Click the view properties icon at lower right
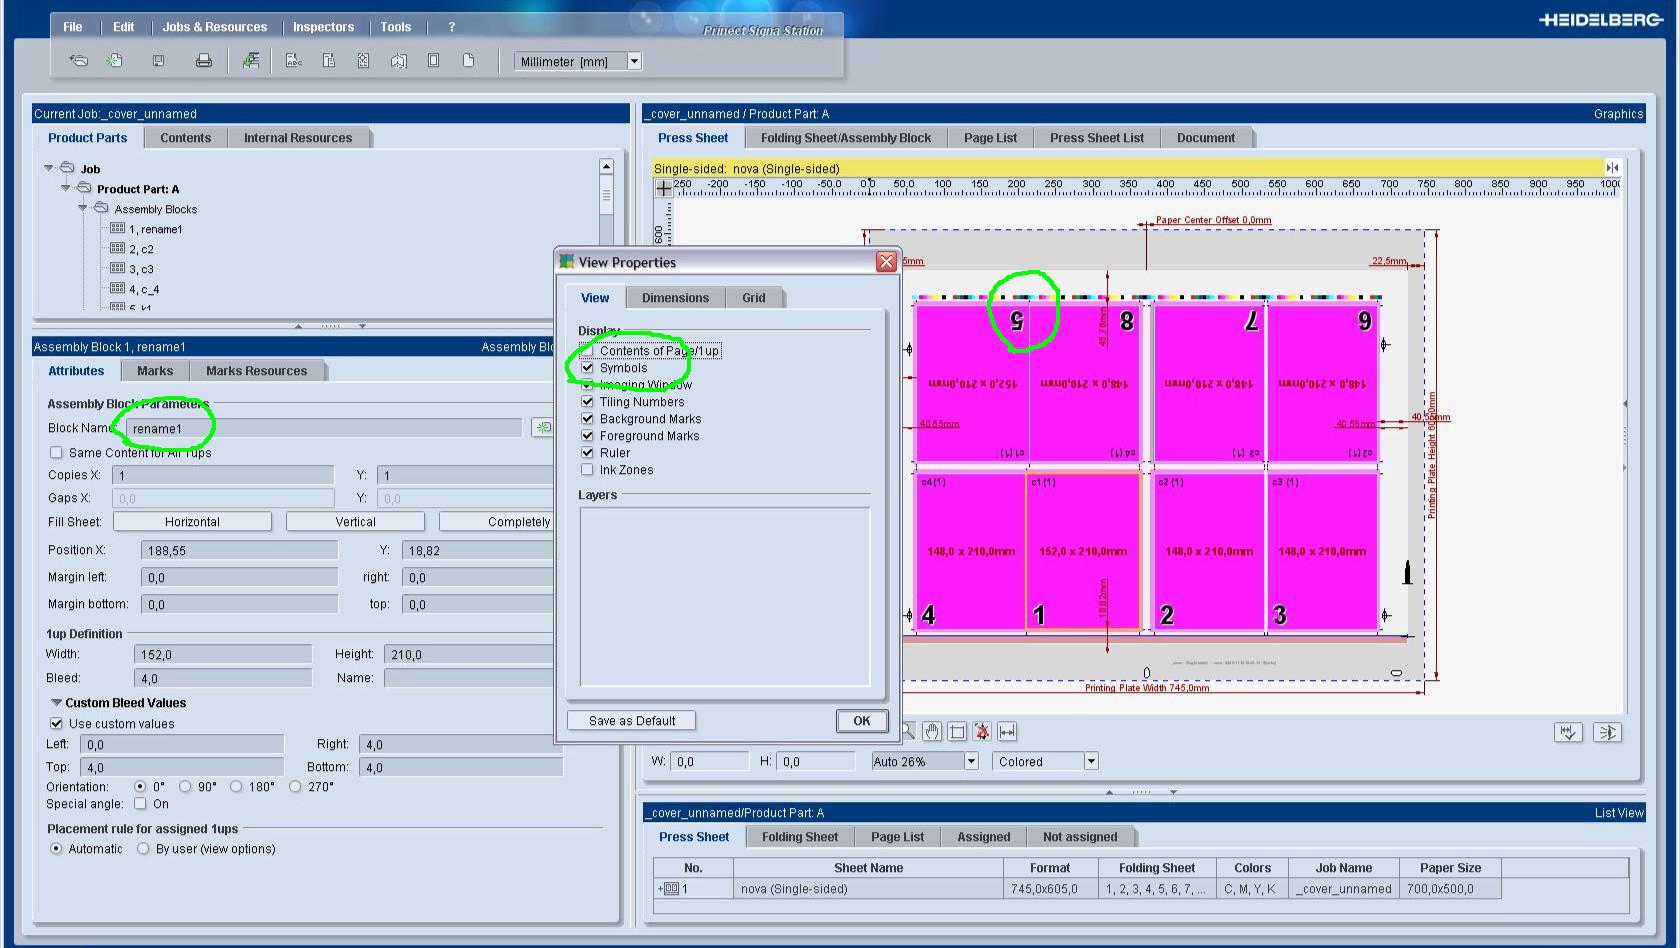This screenshot has width=1680, height=948. point(1607,733)
